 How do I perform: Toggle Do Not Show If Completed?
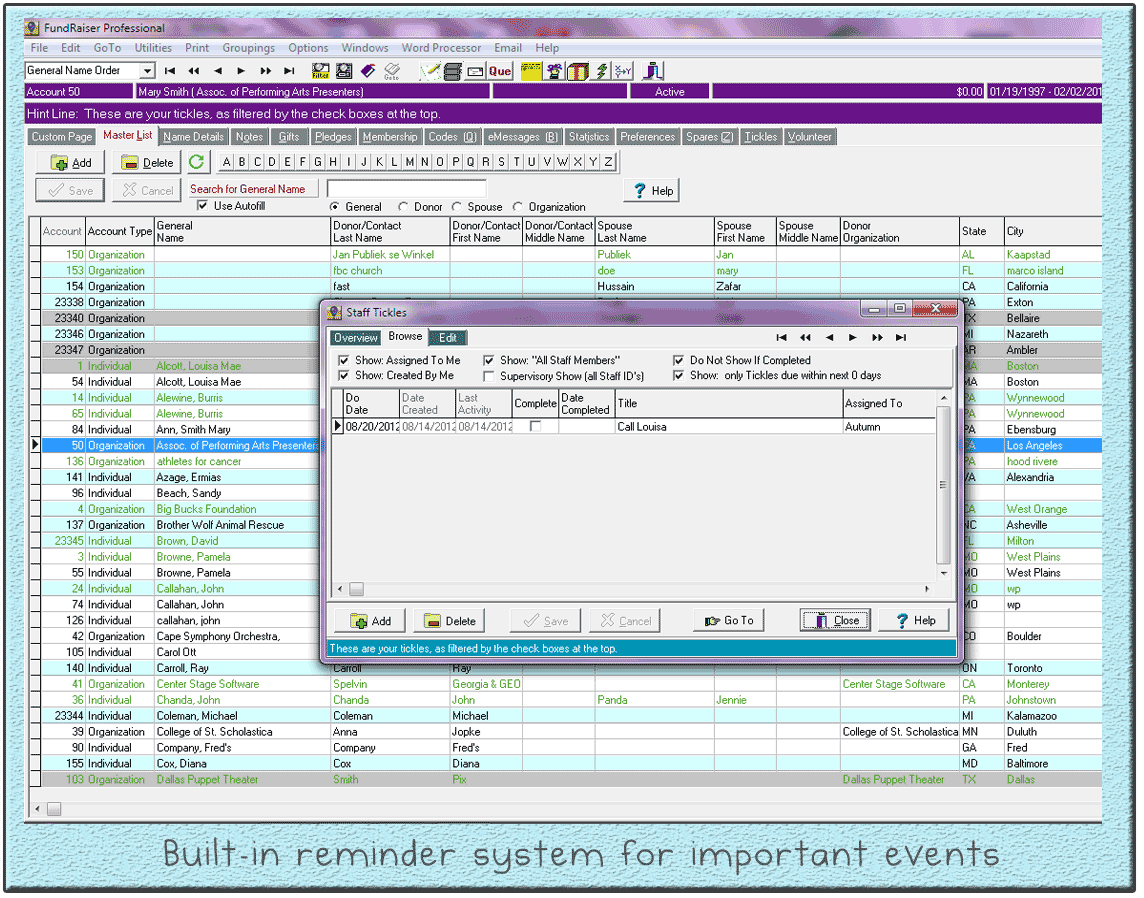tap(679, 361)
